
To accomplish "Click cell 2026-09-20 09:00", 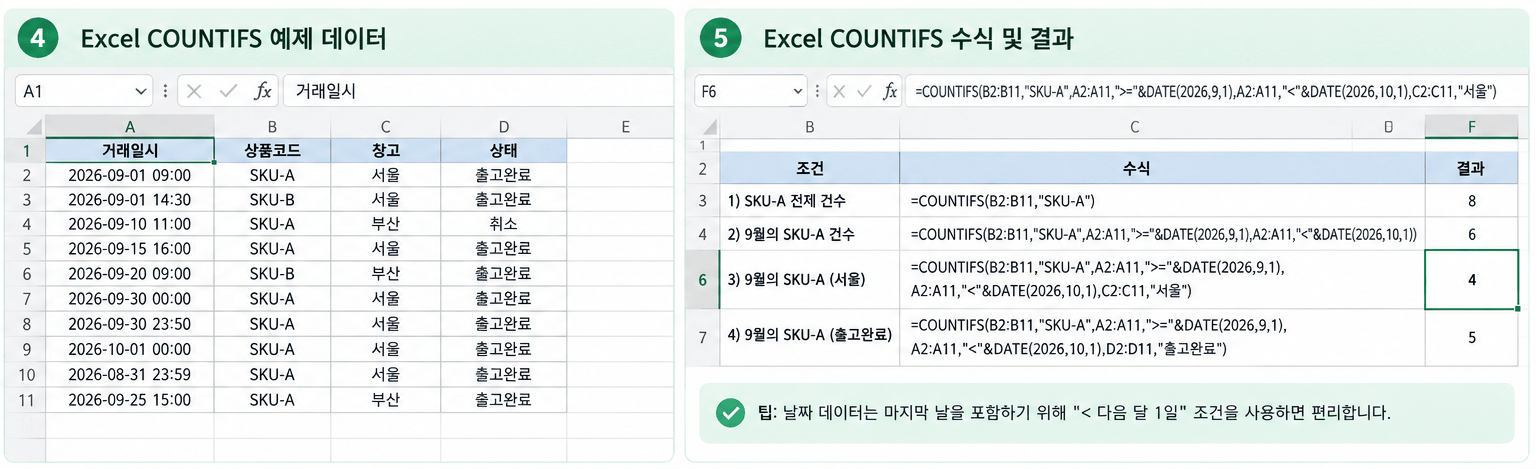I will pos(130,273).
